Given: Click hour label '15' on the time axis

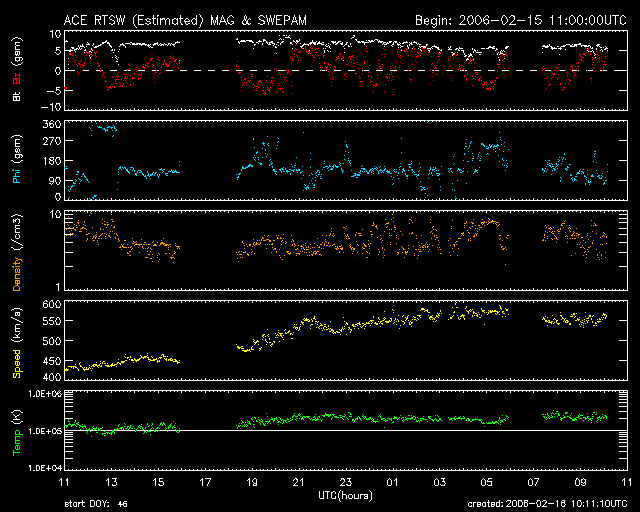Looking at the screenshot, I should click(x=158, y=483).
